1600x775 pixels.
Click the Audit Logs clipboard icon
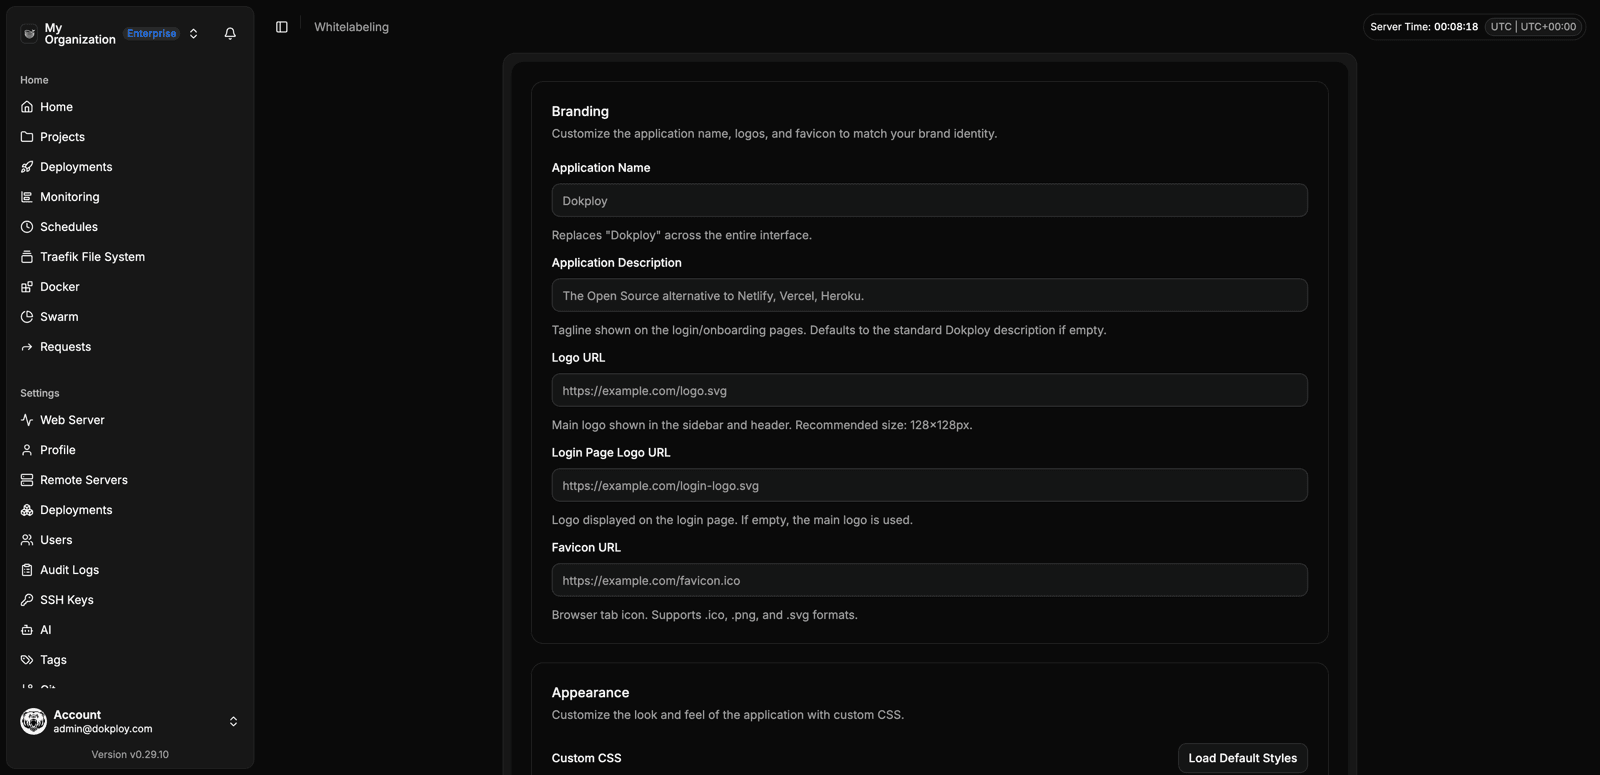tap(27, 570)
